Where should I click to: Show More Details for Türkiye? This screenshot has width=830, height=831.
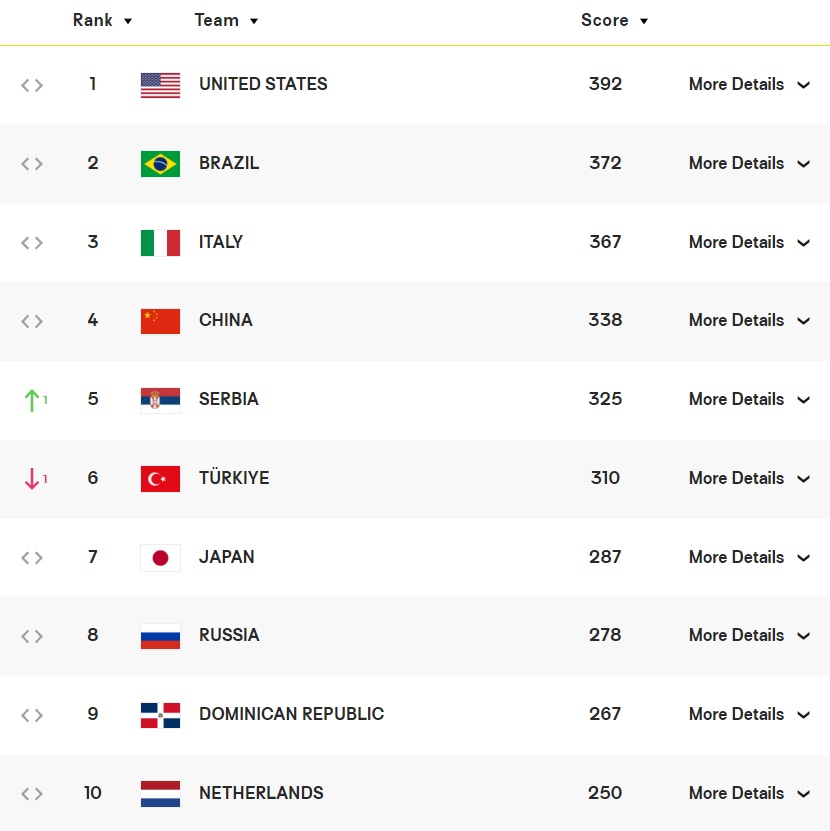pos(748,479)
